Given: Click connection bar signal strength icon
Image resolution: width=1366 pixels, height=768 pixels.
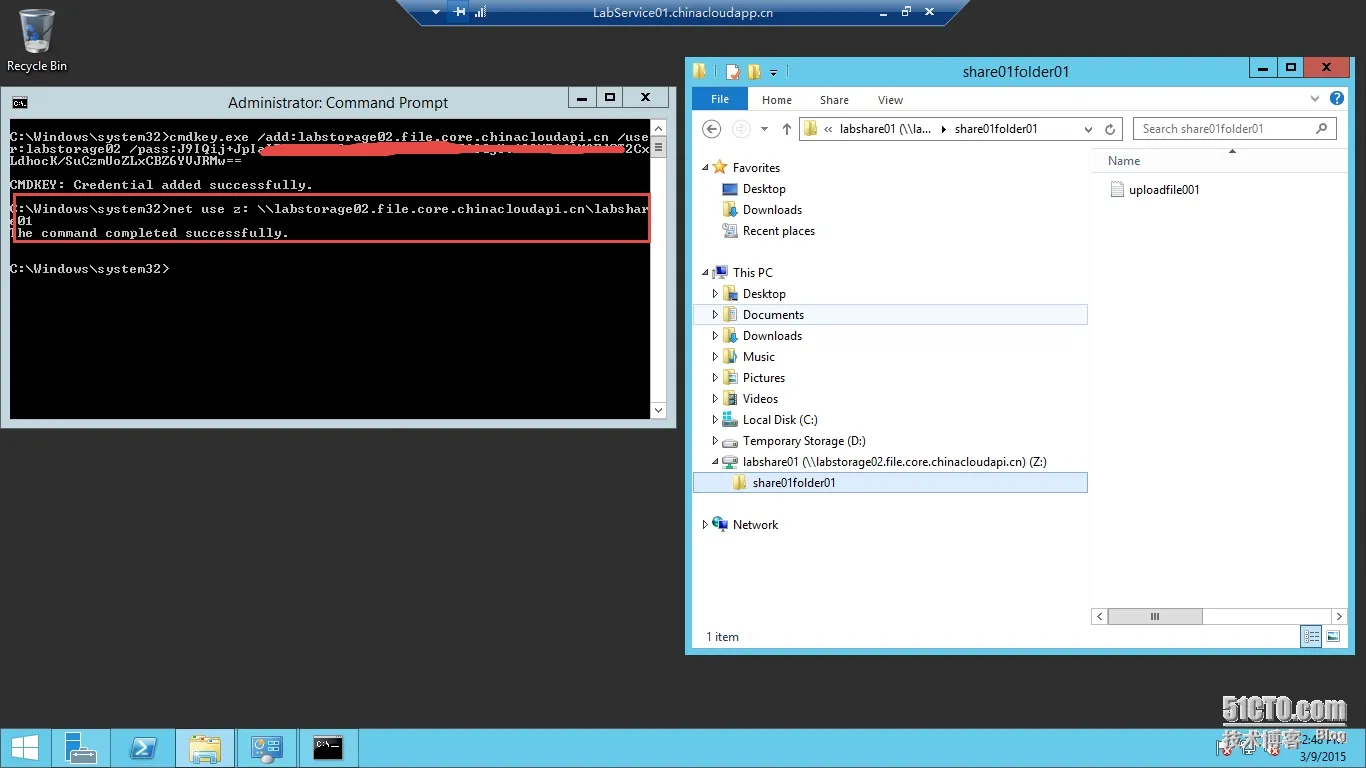Looking at the screenshot, I should click(x=480, y=12).
